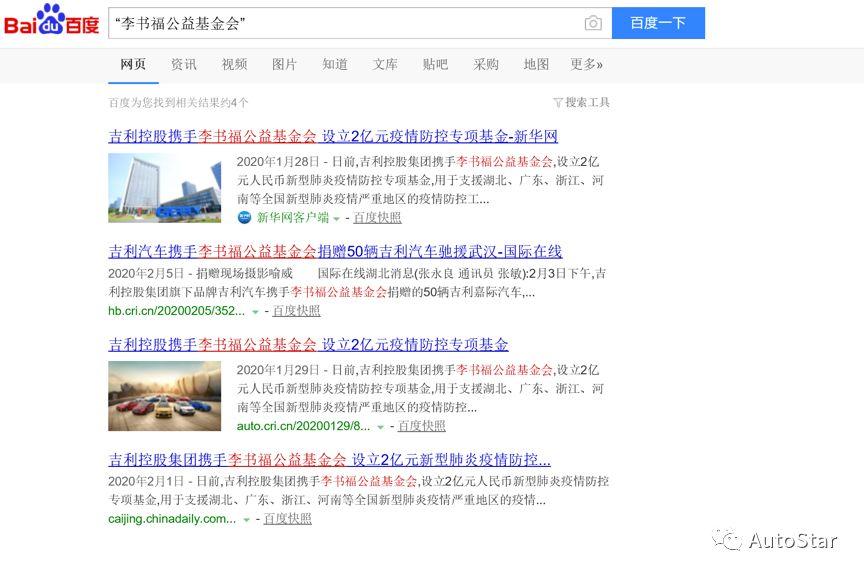Image resolution: width=864 pixels, height=575 pixels.
Task: Open fourth result title 吉利控股集团携手
Action: (330, 459)
